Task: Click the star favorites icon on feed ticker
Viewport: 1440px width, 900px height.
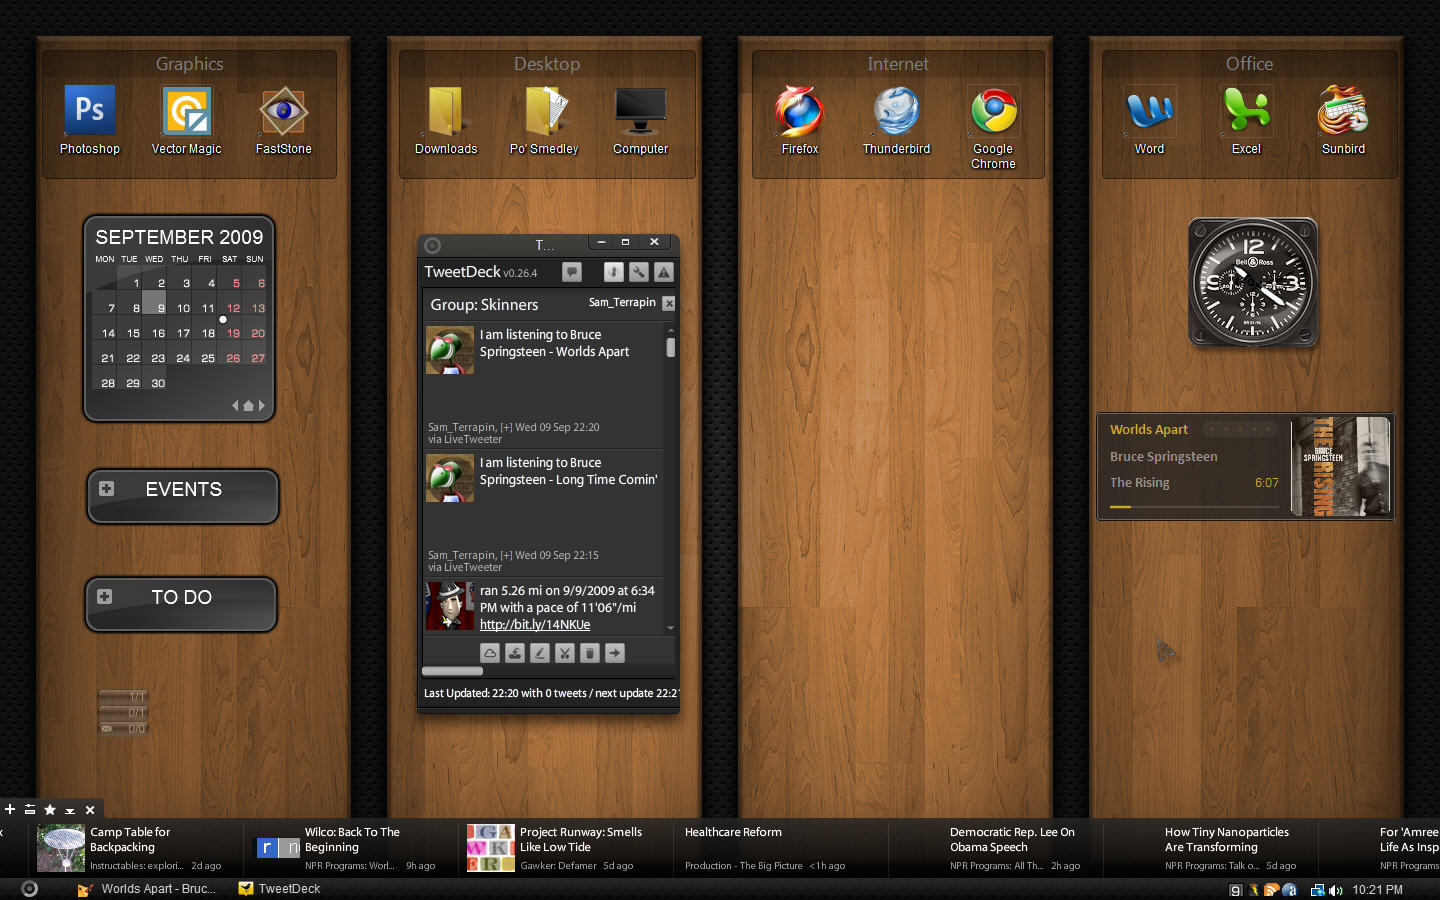Action: coord(50,809)
